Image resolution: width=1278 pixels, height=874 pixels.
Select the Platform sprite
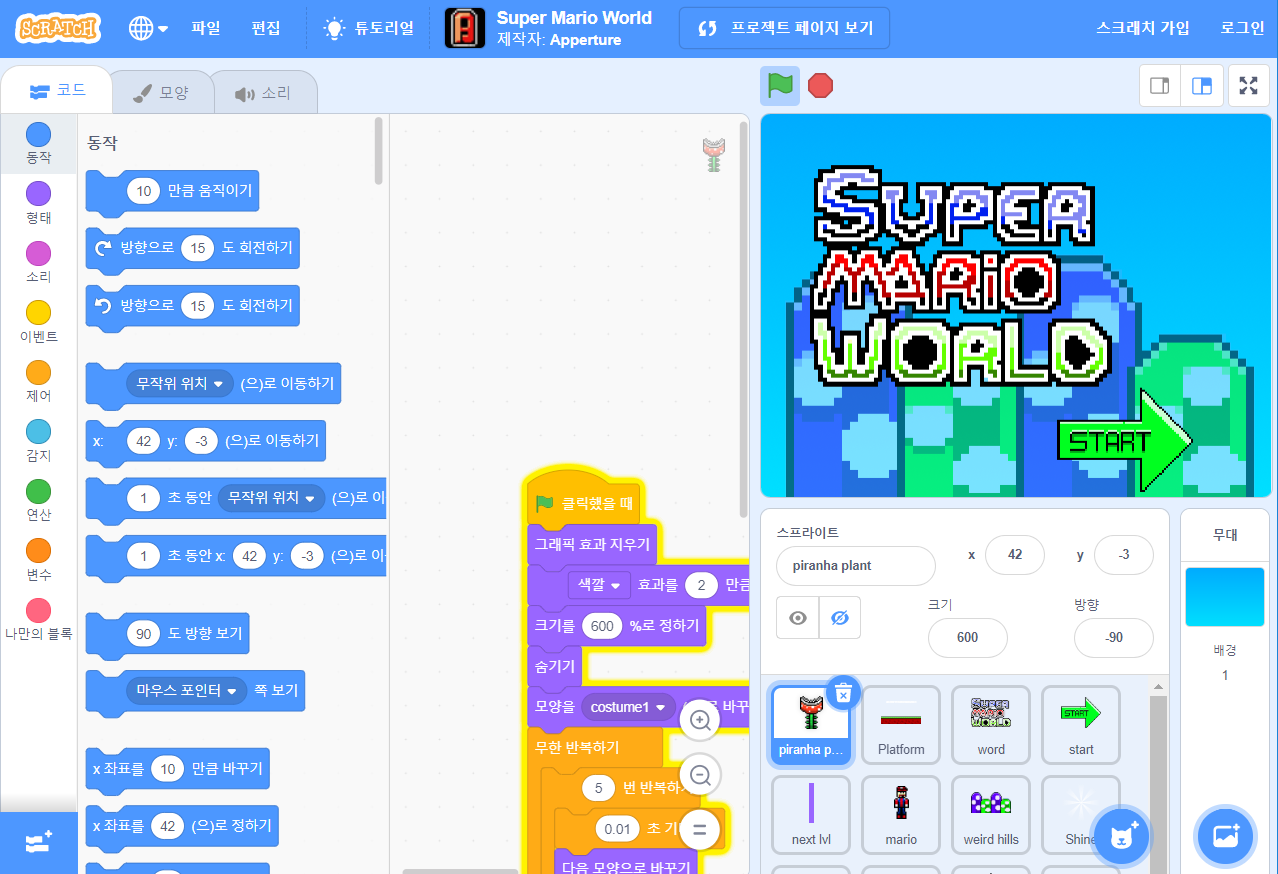pyautogui.click(x=901, y=725)
